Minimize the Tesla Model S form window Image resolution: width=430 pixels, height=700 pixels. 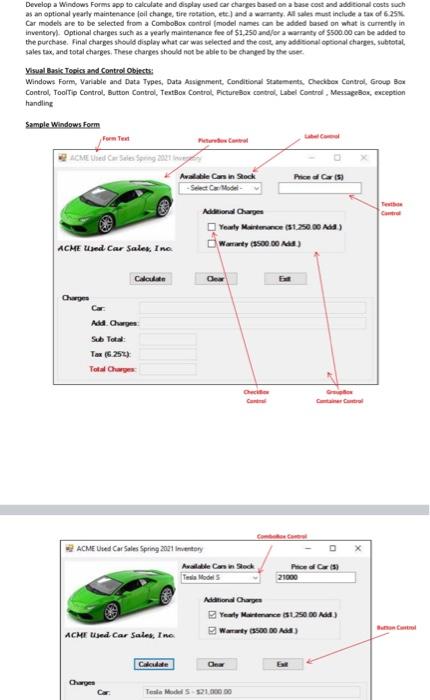tap(308, 548)
